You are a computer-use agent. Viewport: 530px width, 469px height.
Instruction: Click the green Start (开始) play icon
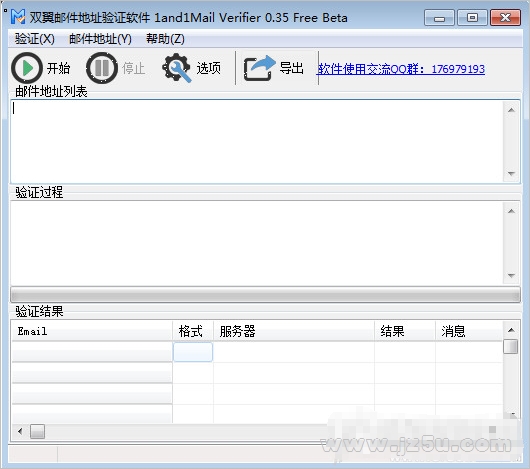coord(27,68)
